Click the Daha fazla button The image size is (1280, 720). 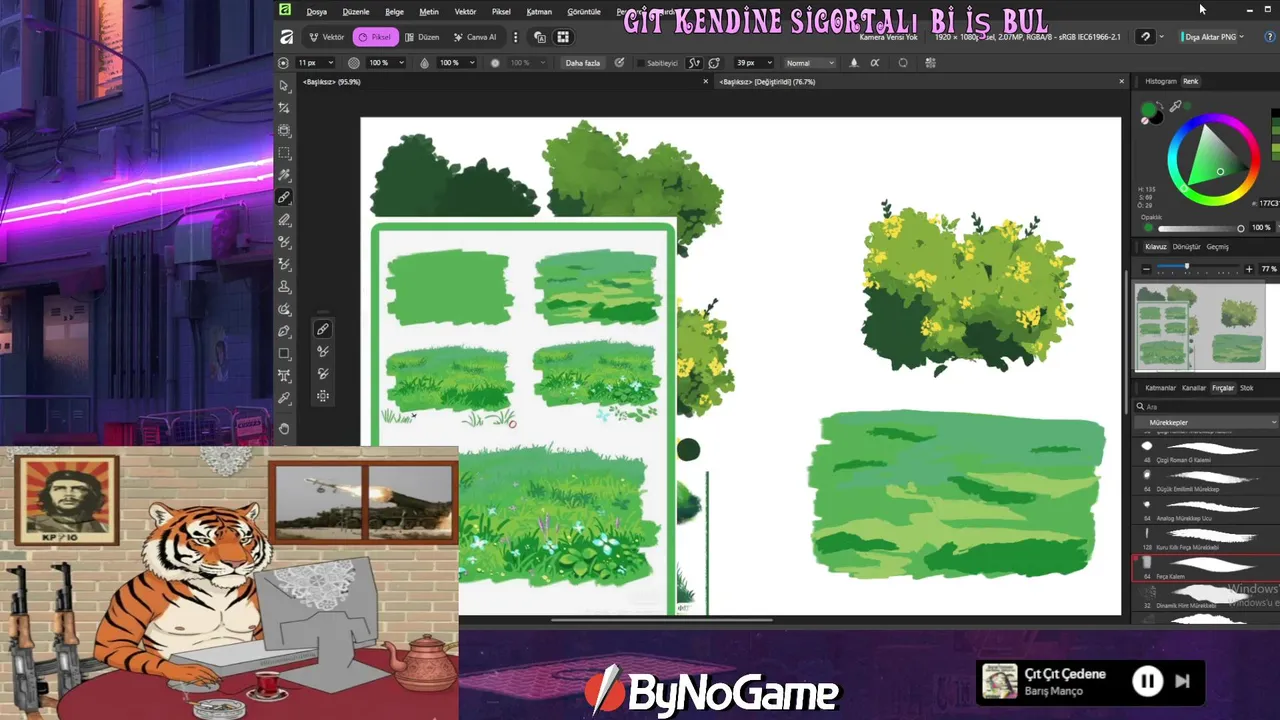[x=583, y=63]
